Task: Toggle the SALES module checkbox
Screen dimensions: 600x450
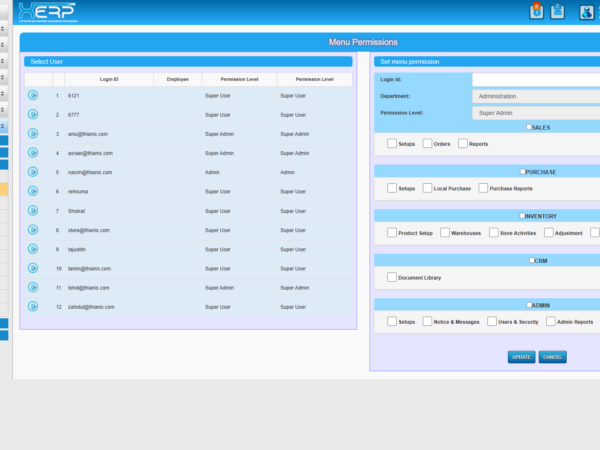Action: click(x=529, y=127)
